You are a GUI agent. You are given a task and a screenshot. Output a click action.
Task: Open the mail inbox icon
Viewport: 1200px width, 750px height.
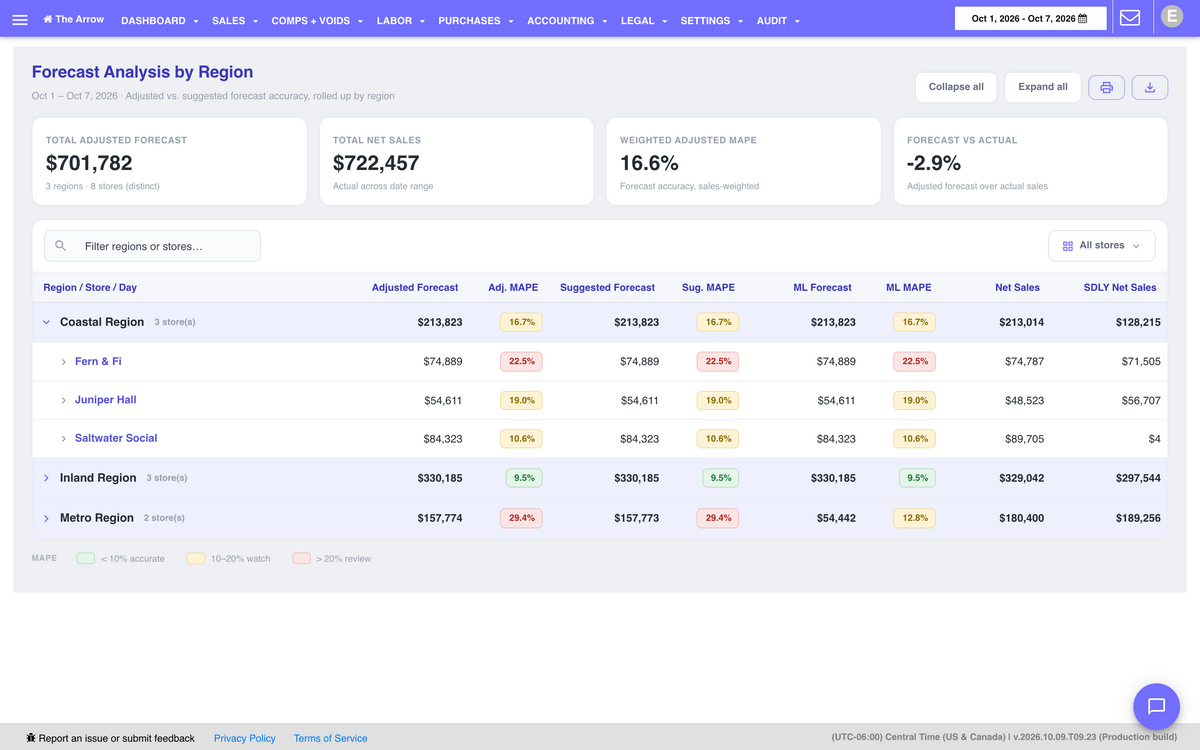pyautogui.click(x=1130, y=18)
